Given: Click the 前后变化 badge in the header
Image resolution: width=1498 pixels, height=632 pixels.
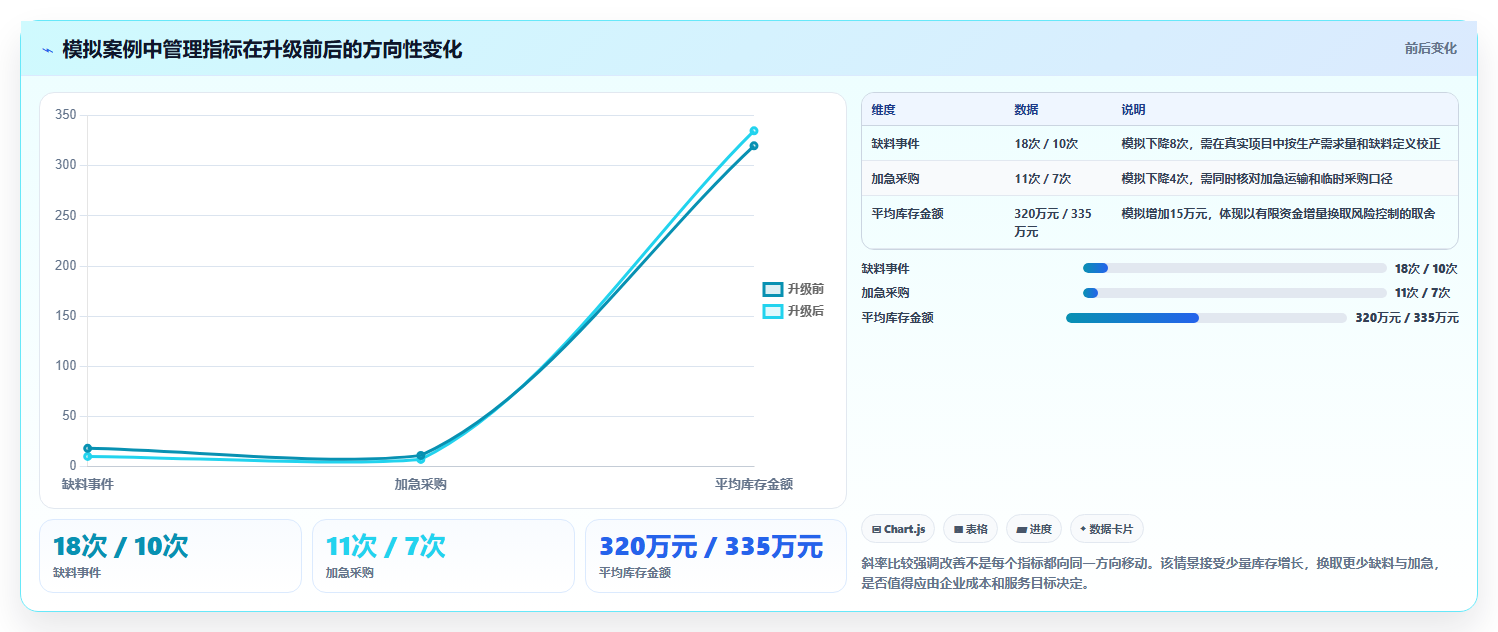Looking at the screenshot, I should (x=1430, y=48).
